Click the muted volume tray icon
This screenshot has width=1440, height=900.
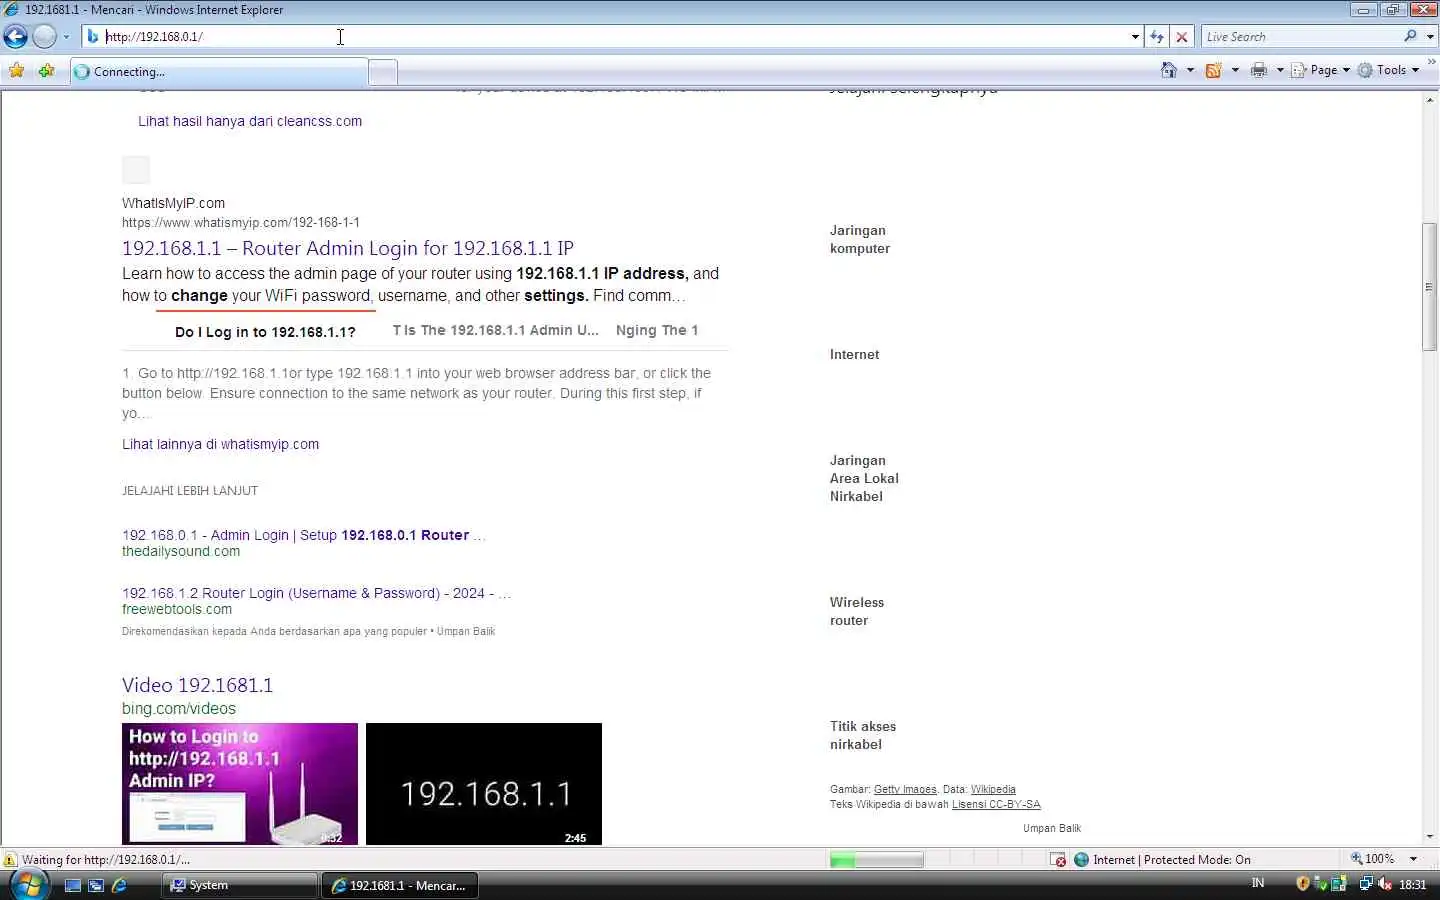point(1385,884)
